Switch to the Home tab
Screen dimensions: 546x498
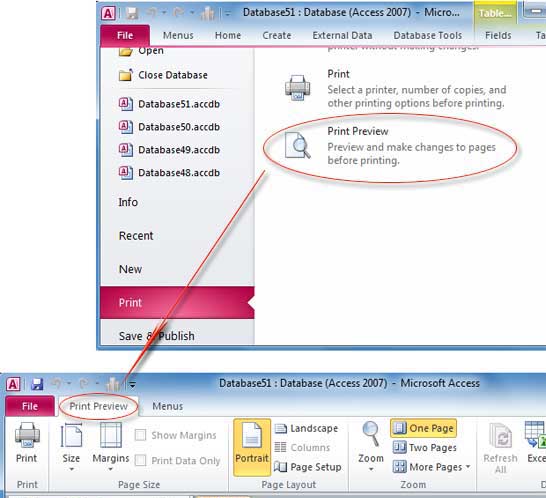pyautogui.click(x=228, y=36)
